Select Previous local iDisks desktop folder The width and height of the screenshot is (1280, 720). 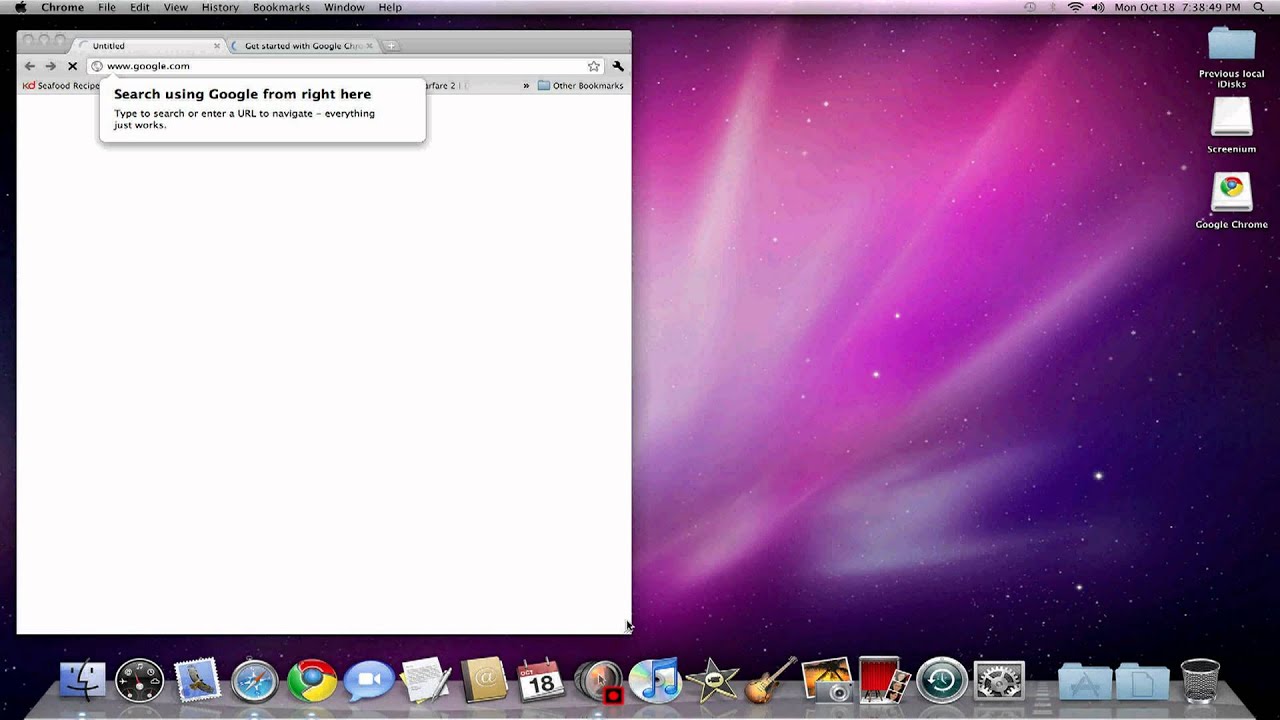tap(1231, 58)
